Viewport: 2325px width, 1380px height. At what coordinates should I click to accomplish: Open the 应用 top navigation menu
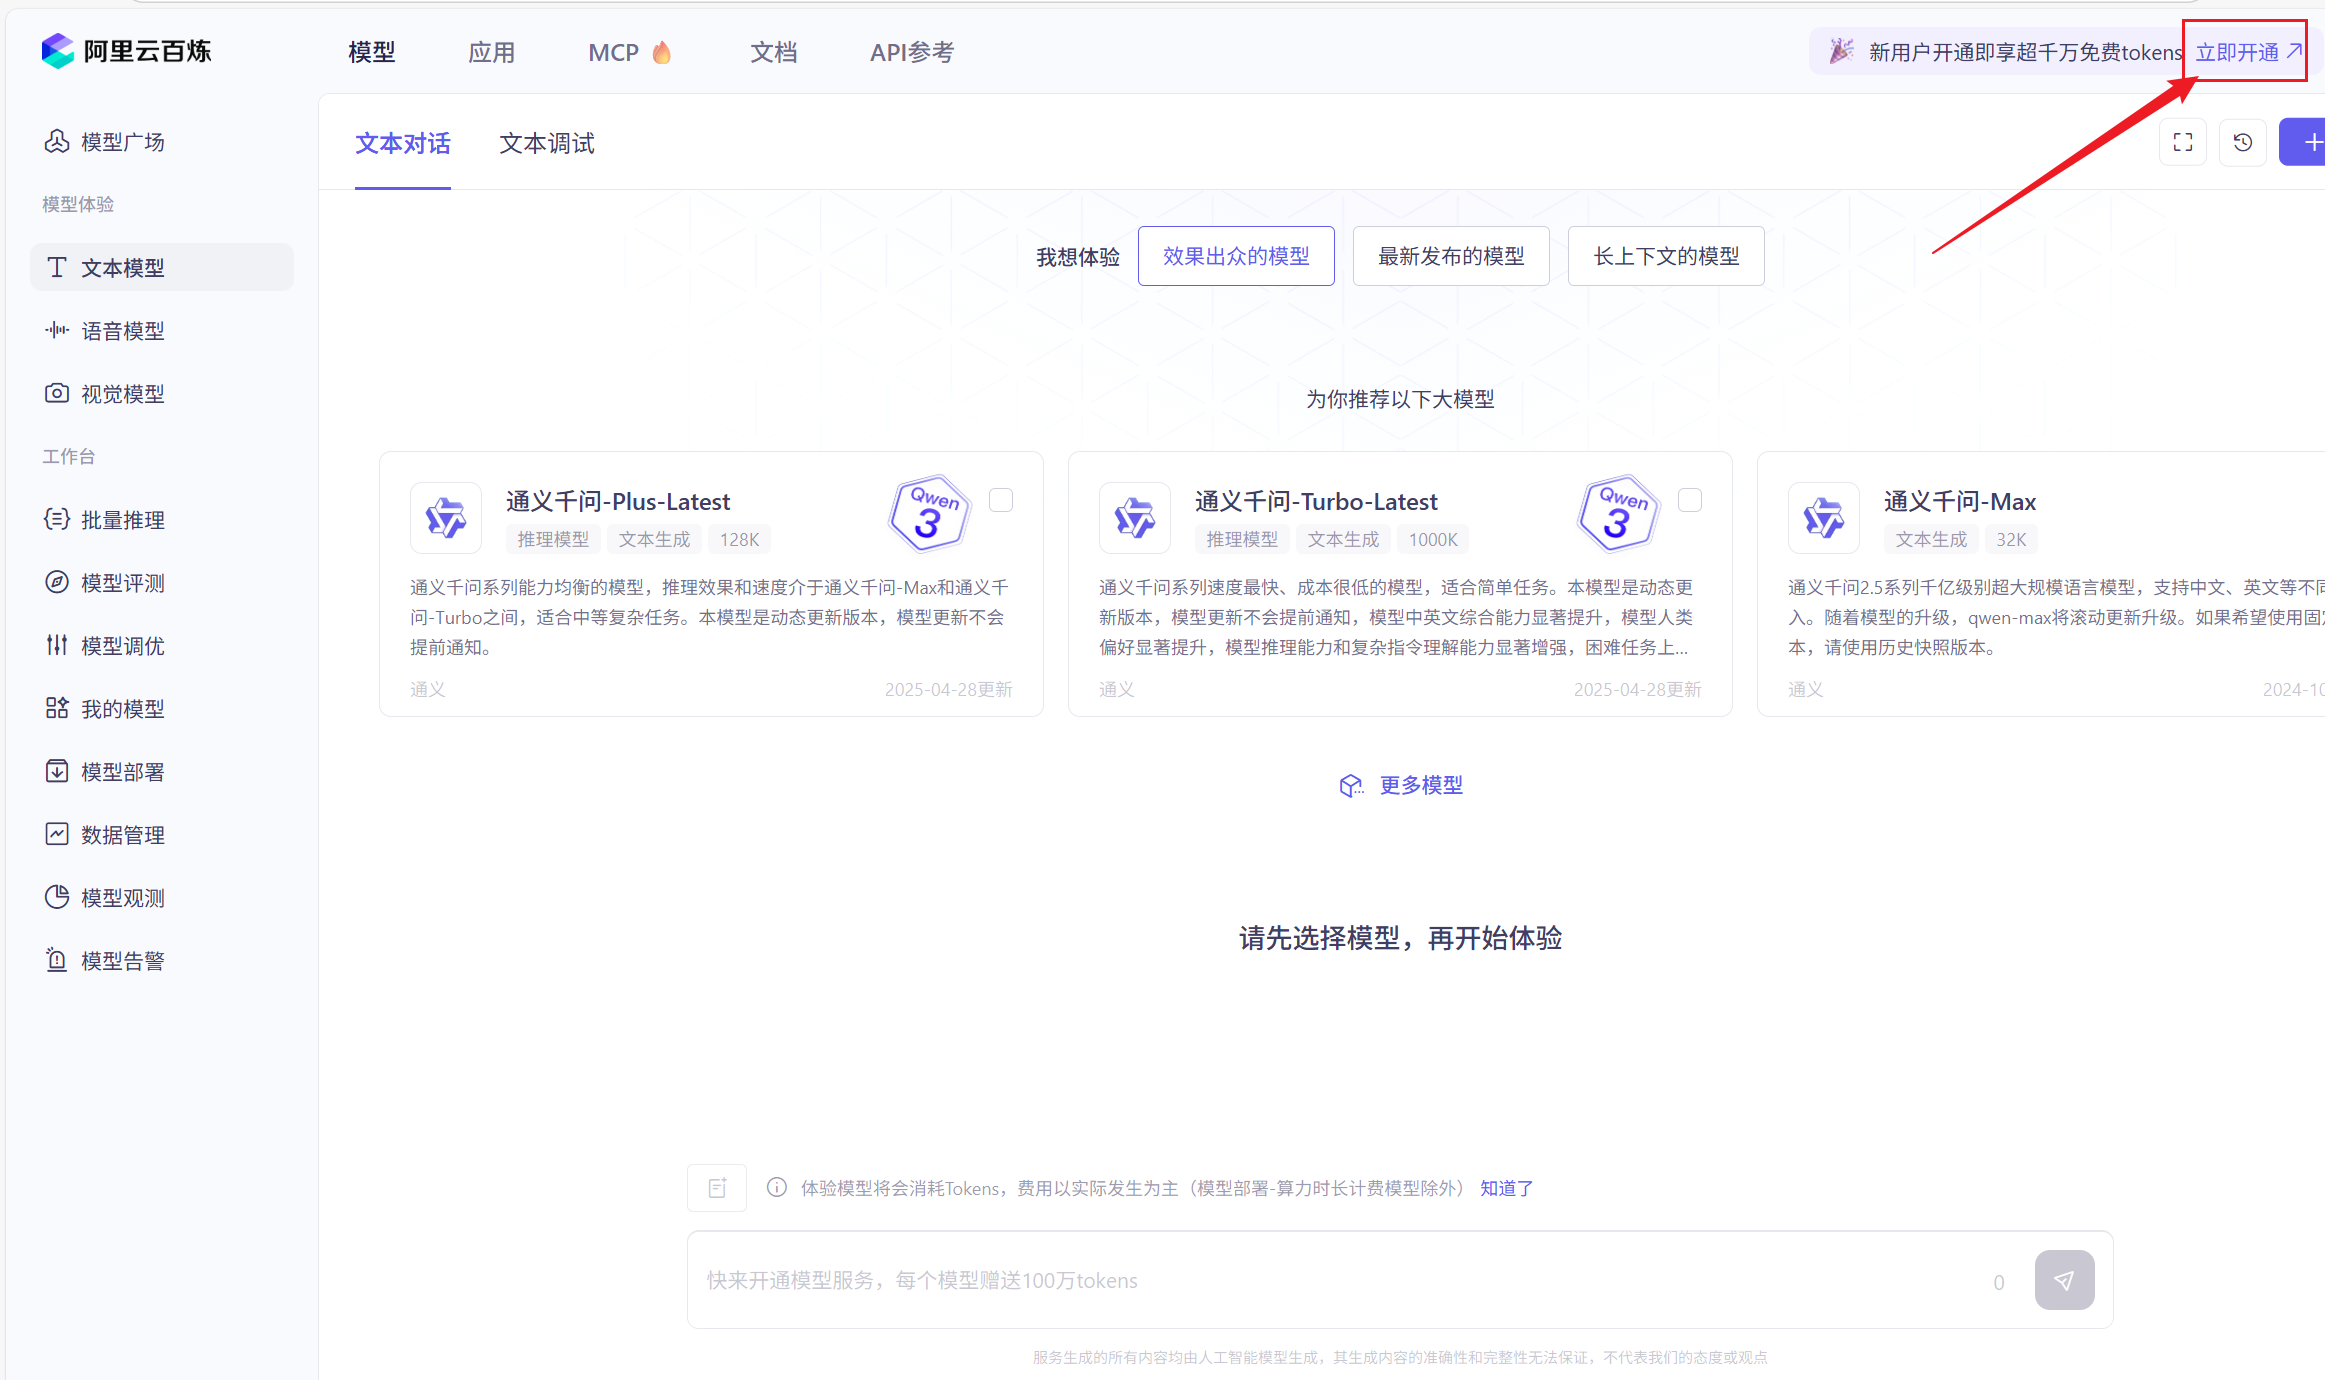[492, 52]
